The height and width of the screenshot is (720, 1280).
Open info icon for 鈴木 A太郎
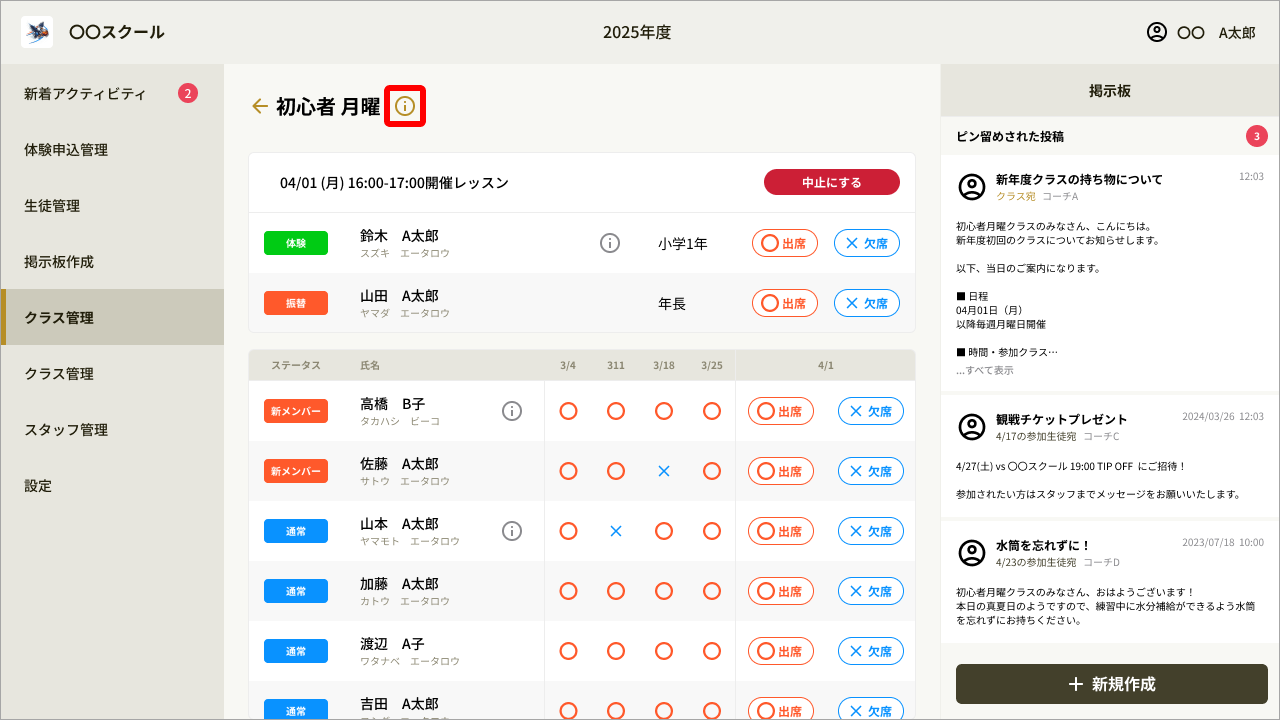(x=610, y=243)
